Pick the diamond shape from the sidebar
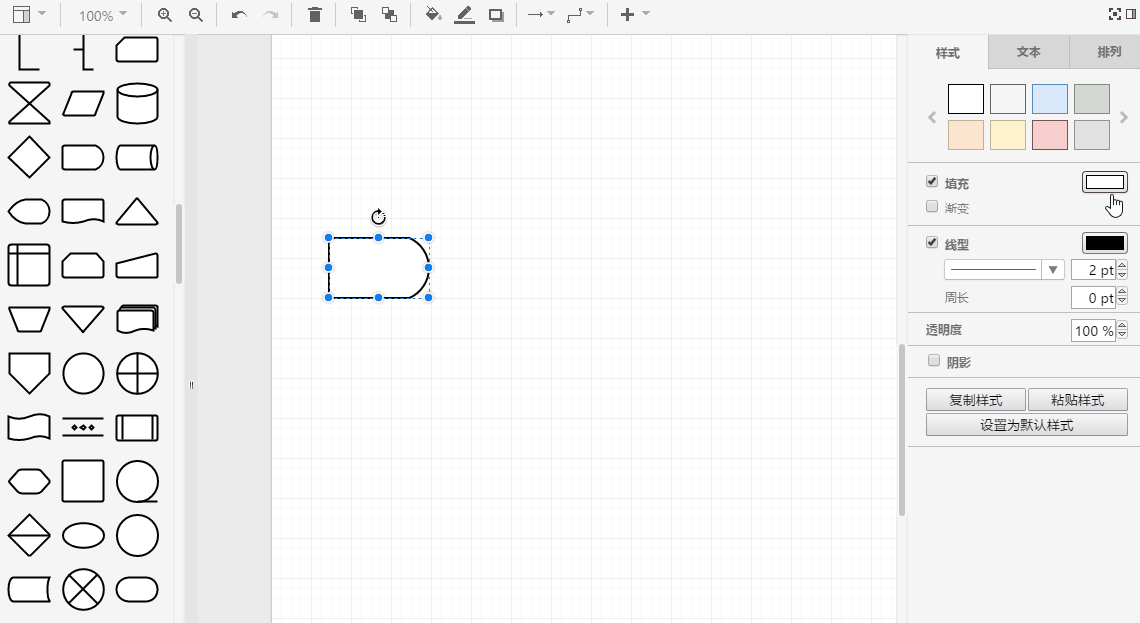Image resolution: width=1140 pixels, height=623 pixels. [x=29, y=157]
